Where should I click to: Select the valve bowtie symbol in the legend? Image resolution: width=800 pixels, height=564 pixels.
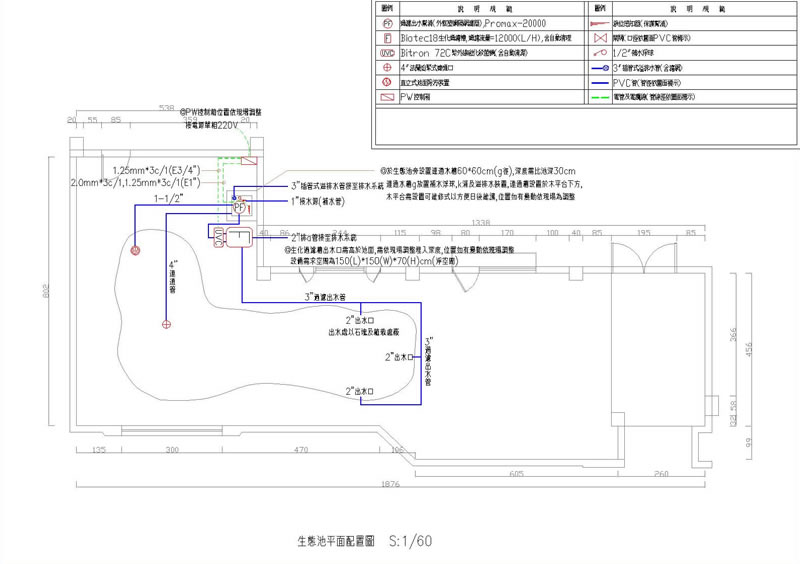click(601, 38)
